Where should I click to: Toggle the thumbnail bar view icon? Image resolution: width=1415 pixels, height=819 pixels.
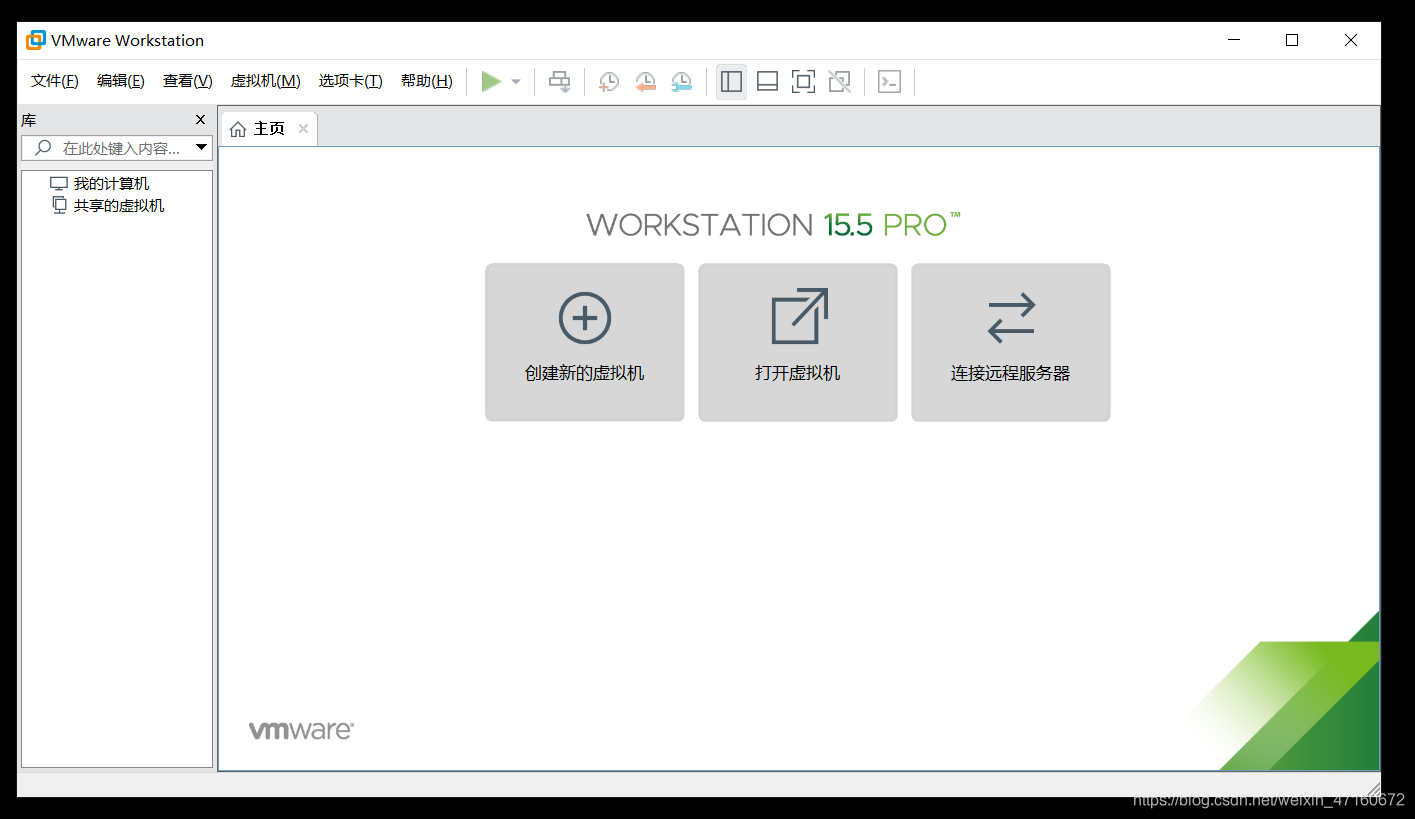[x=768, y=82]
